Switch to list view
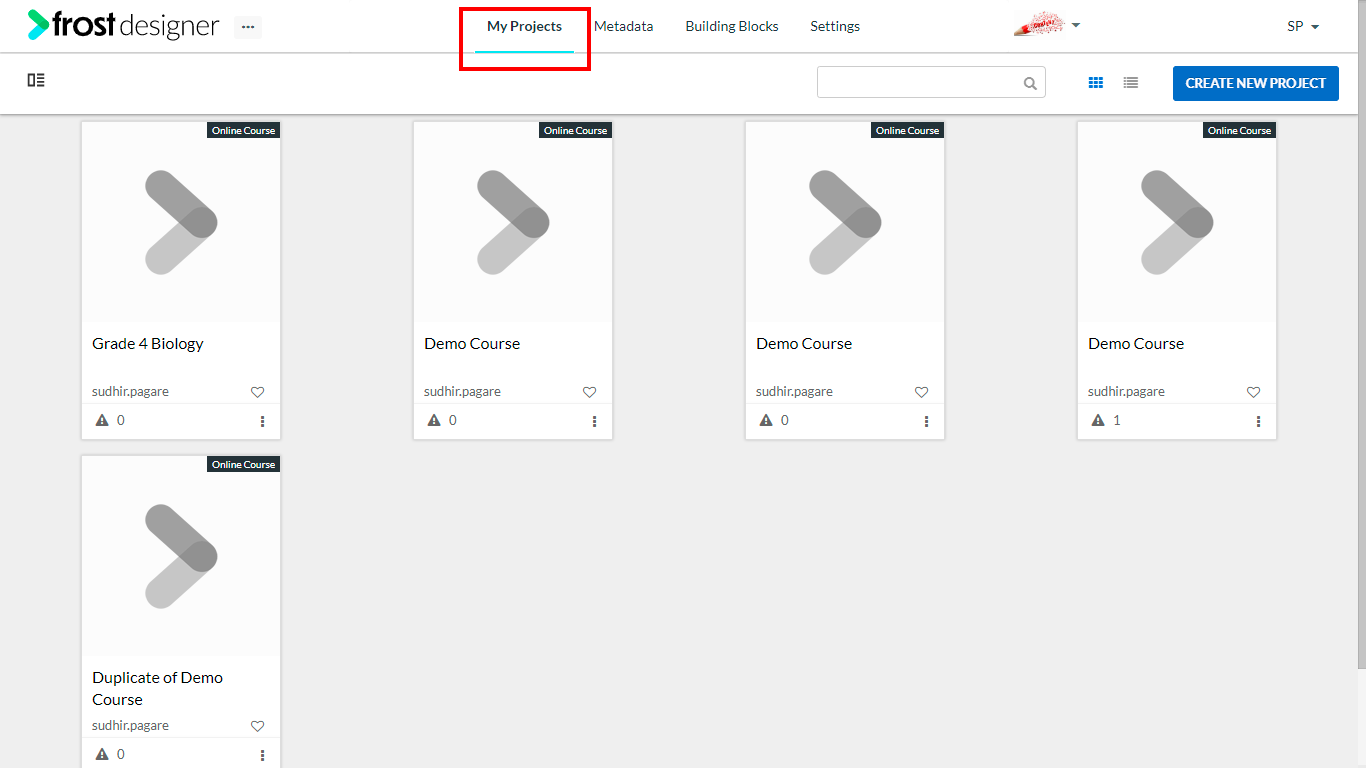The image size is (1366, 768). pyautogui.click(x=1131, y=83)
